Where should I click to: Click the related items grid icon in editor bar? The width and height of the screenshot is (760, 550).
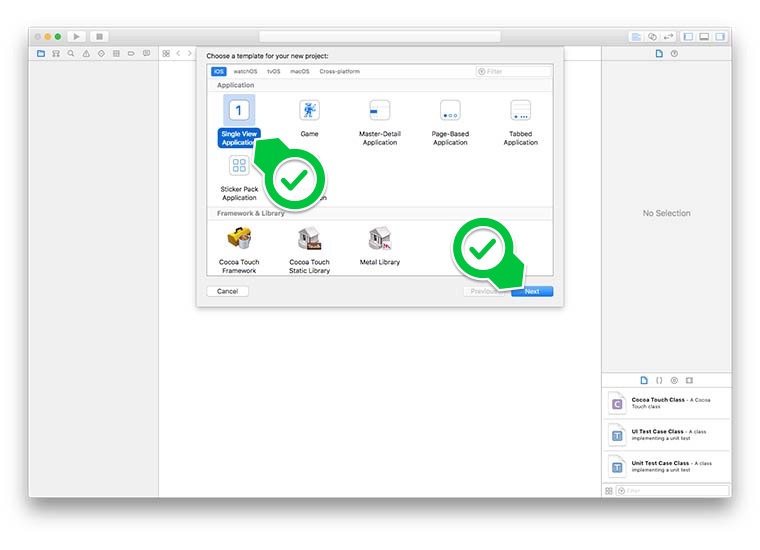pos(166,53)
